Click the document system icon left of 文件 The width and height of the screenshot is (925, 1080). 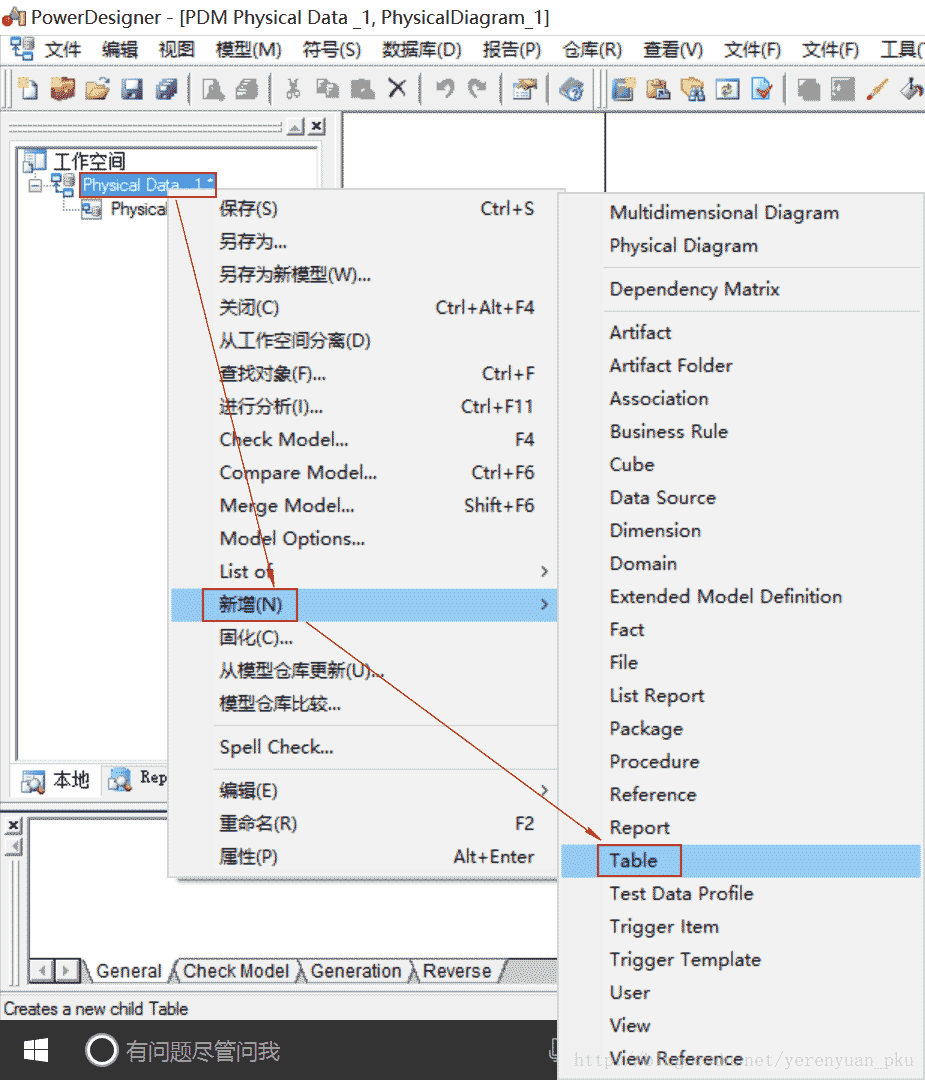[21, 49]
